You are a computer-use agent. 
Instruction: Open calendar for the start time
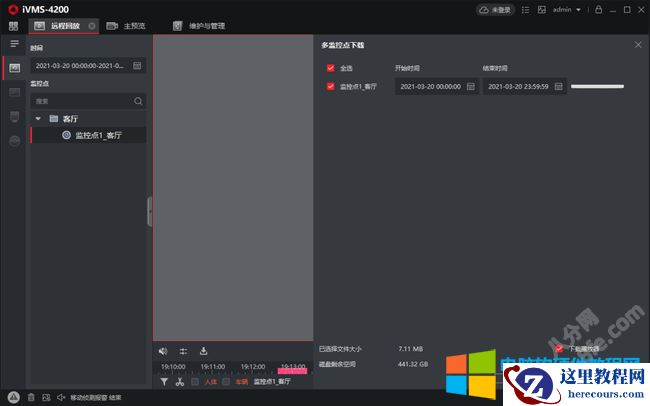(471, 86)
